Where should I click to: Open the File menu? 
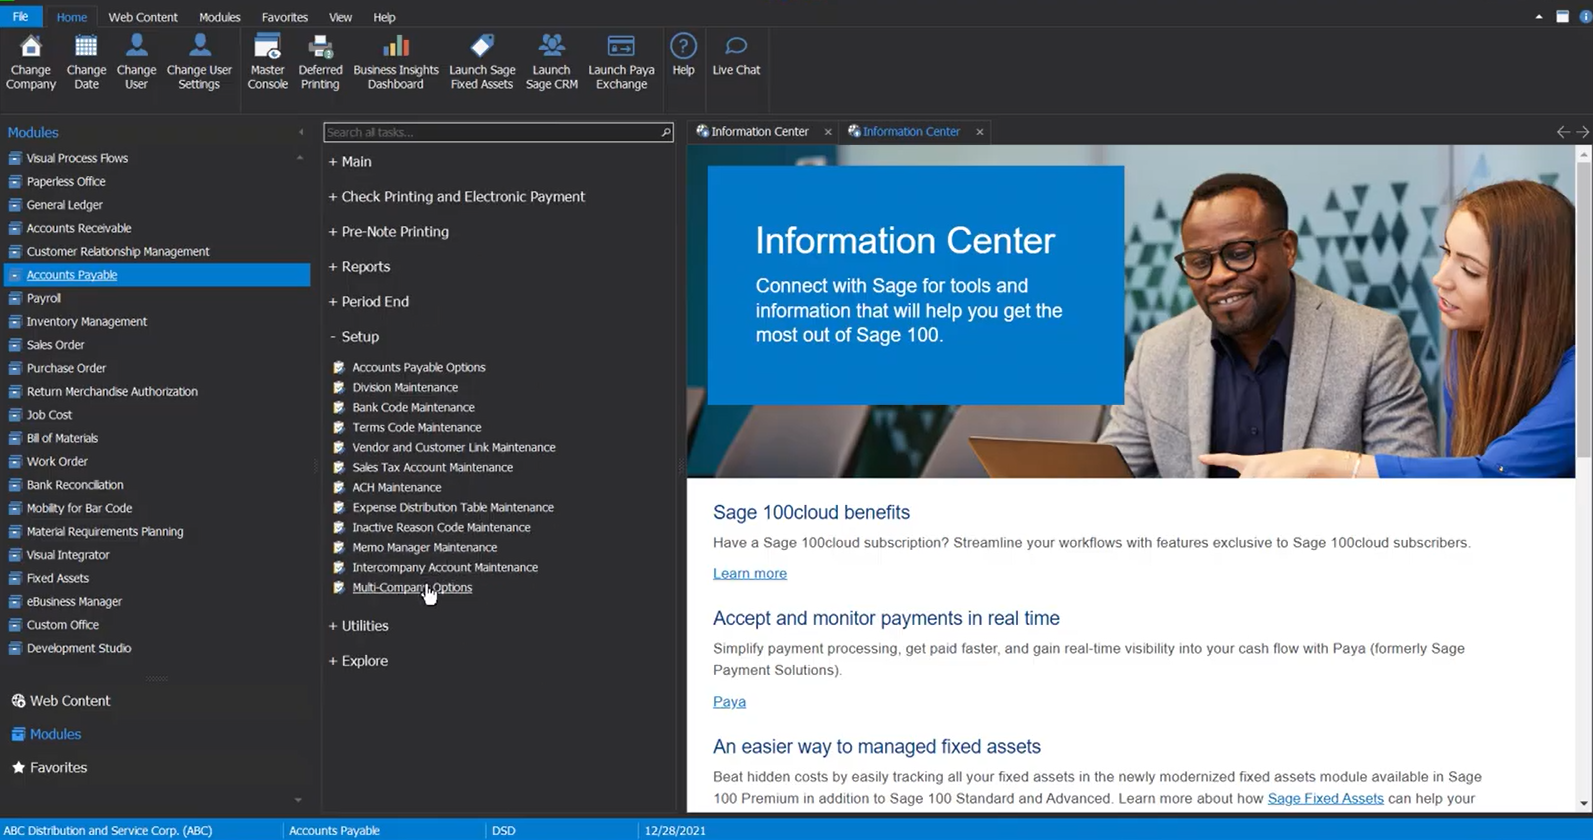20,17
